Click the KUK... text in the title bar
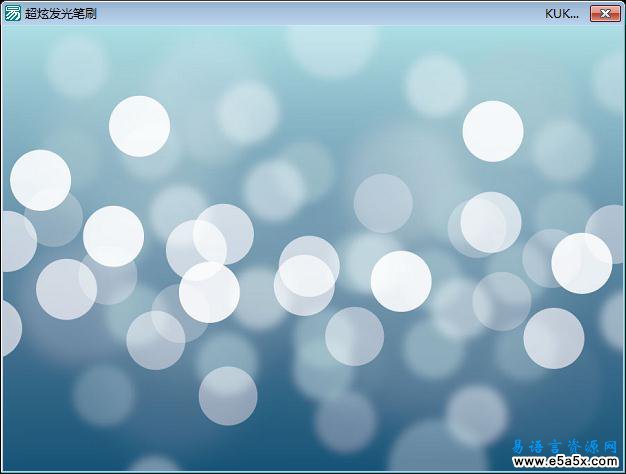Viewport: 626px width, 474px height. coord(562,14)
